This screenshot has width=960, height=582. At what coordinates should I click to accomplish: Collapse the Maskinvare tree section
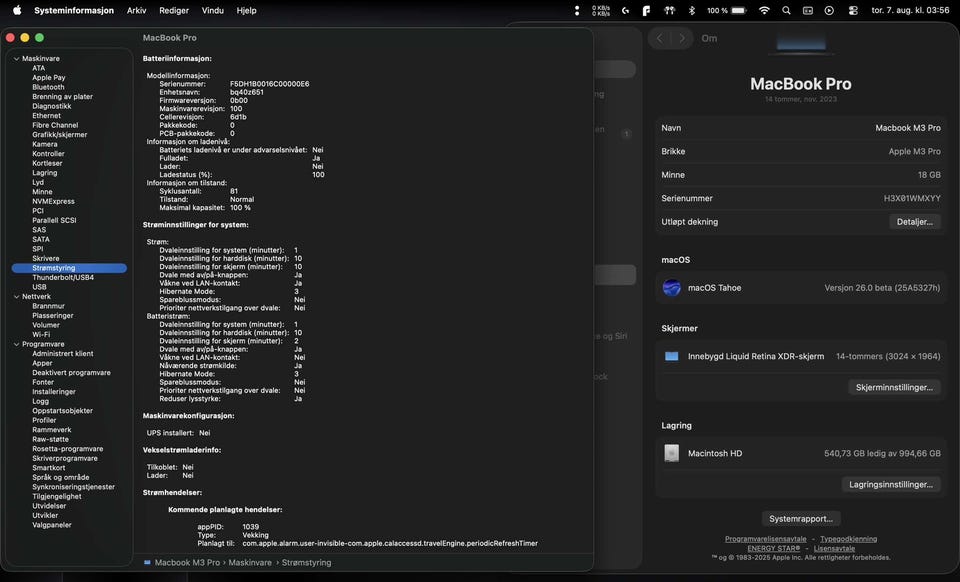click(17, 59)
